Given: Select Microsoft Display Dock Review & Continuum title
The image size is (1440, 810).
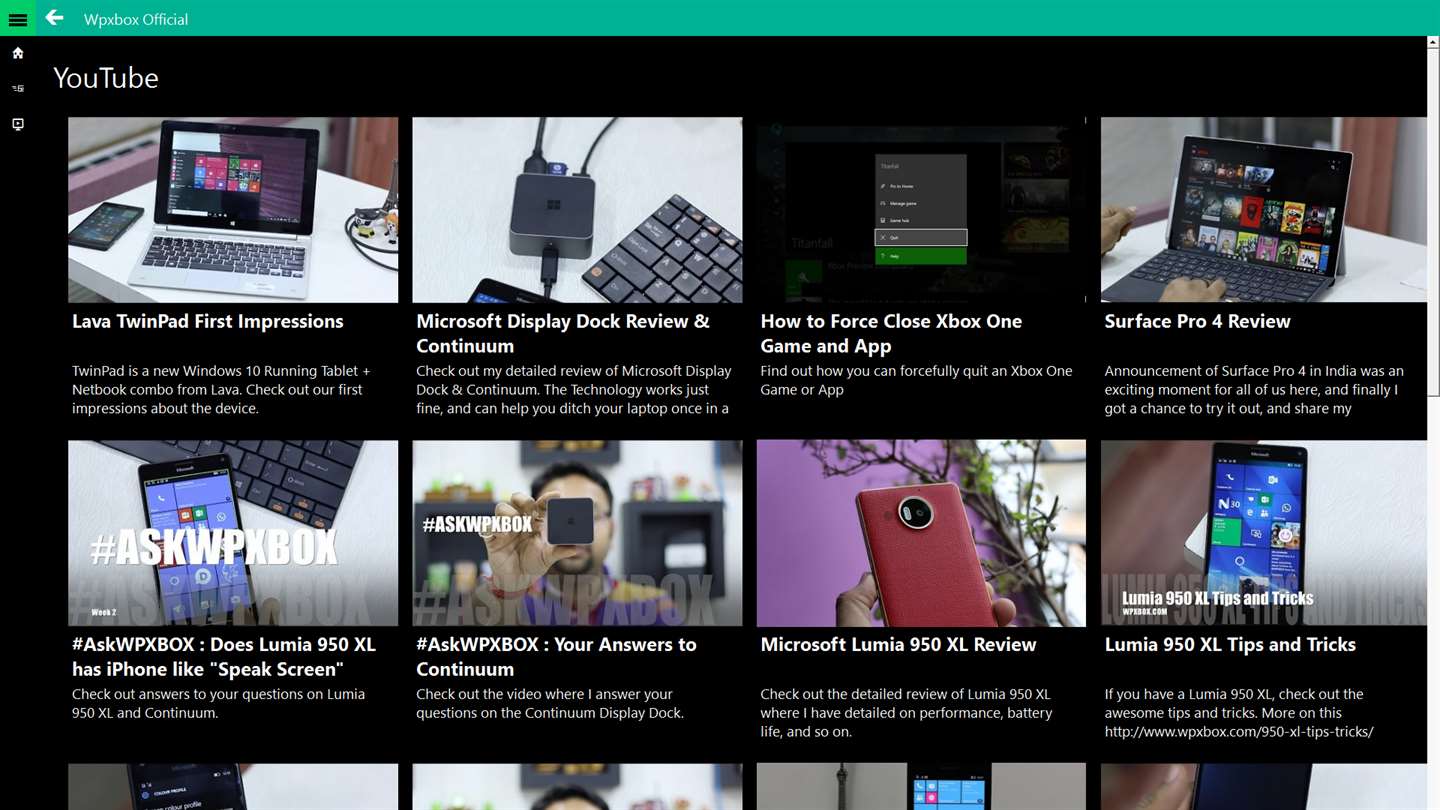Looking at the screenshot, I should (563, 333).
